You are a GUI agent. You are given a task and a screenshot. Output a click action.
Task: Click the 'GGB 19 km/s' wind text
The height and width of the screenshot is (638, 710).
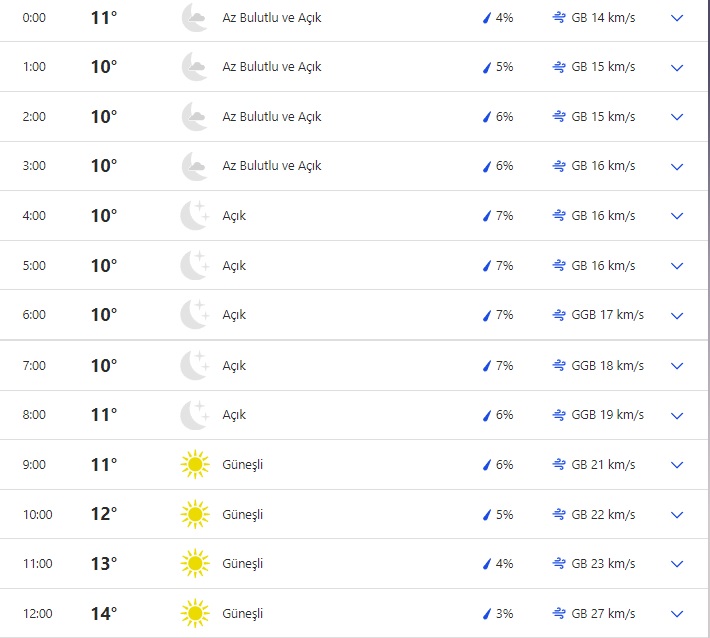608,415
